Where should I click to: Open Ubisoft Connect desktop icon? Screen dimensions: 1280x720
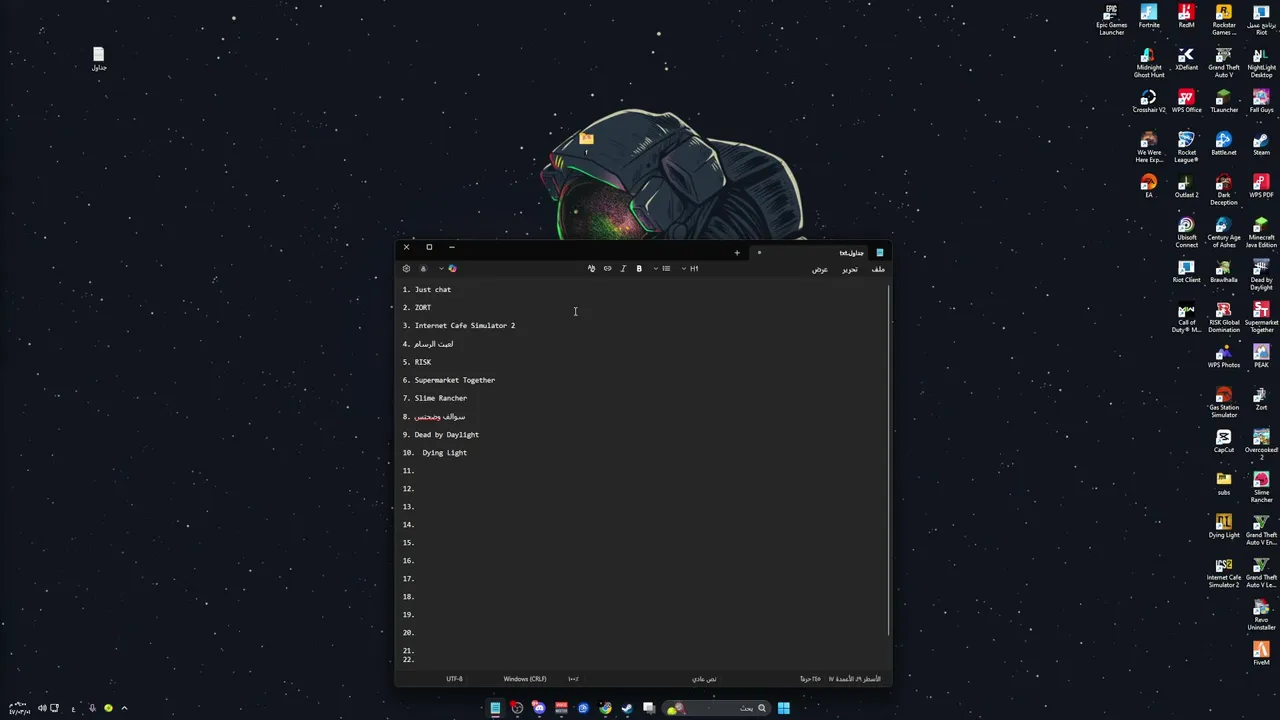pos(1186,233)
